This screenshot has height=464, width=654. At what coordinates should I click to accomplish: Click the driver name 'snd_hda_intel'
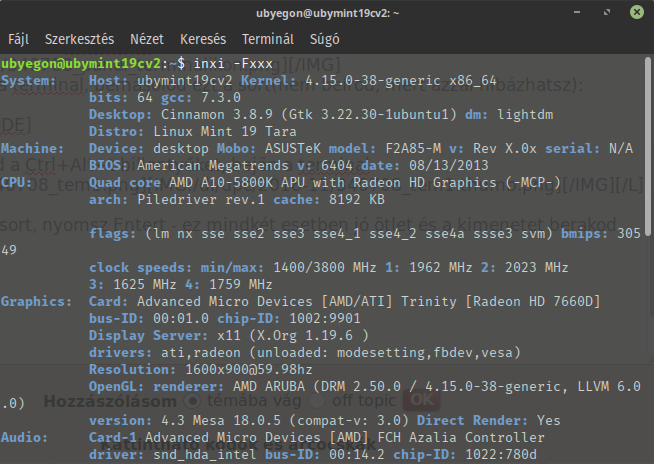click(205, 454)
